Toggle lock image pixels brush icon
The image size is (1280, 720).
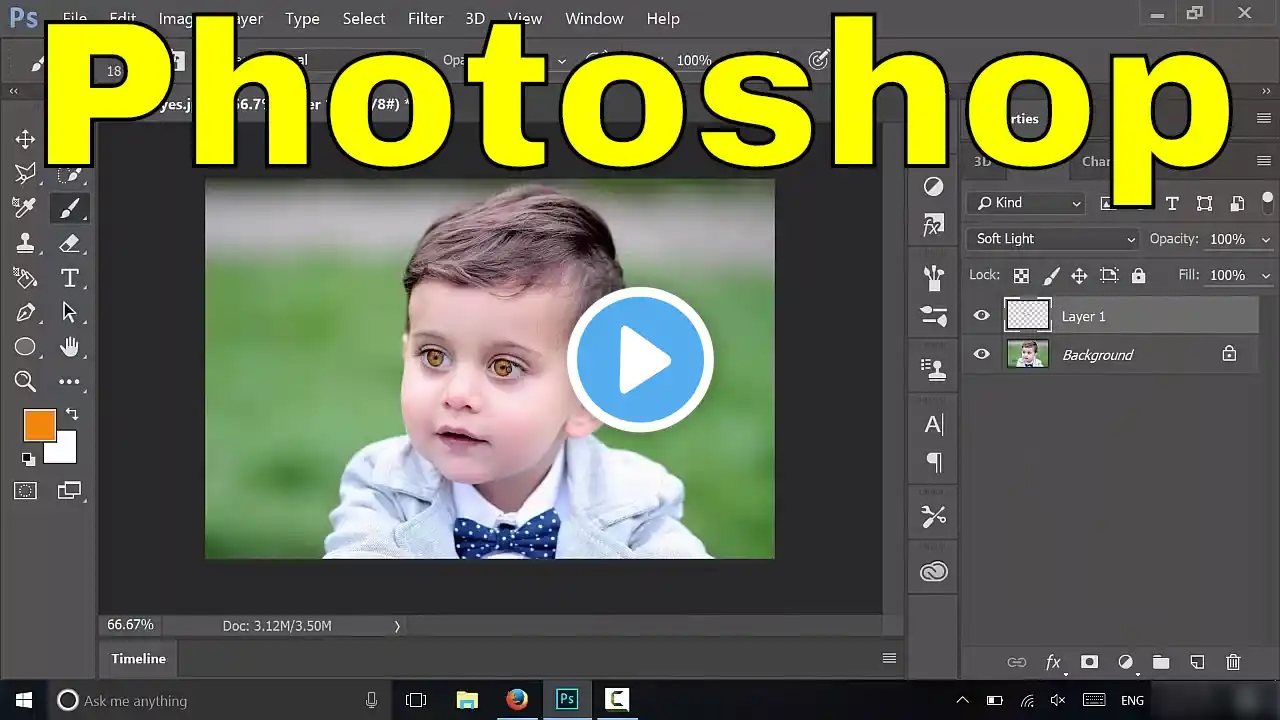[x=1051, y=276]
